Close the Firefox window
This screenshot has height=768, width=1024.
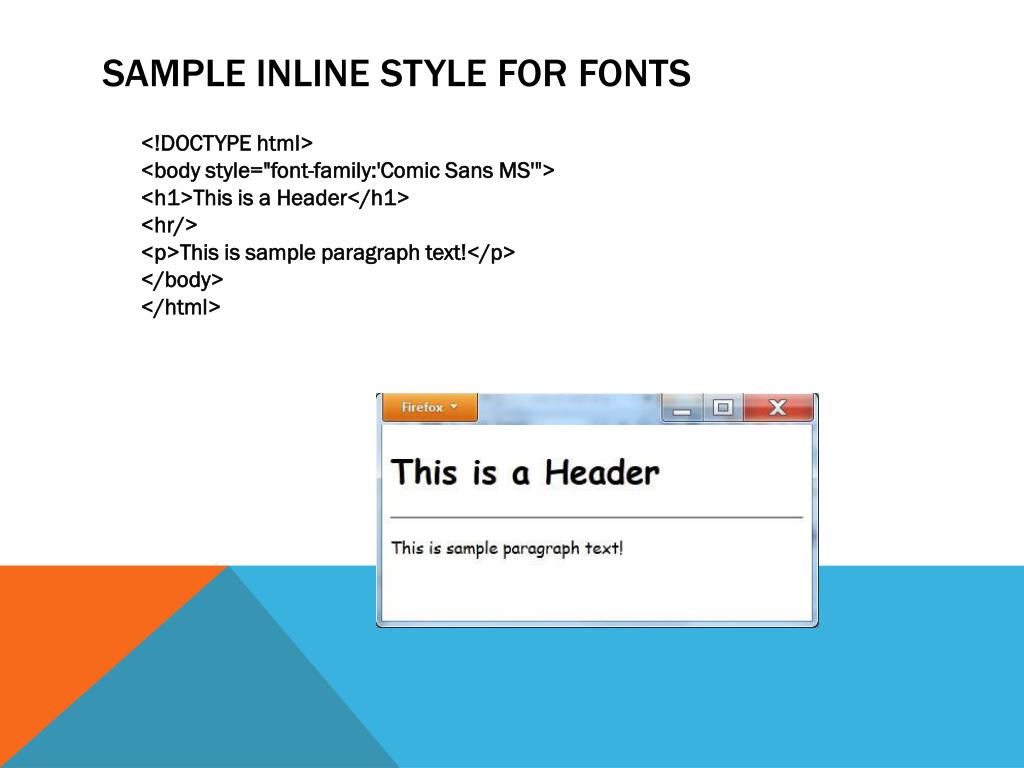(x=778, y=408)
